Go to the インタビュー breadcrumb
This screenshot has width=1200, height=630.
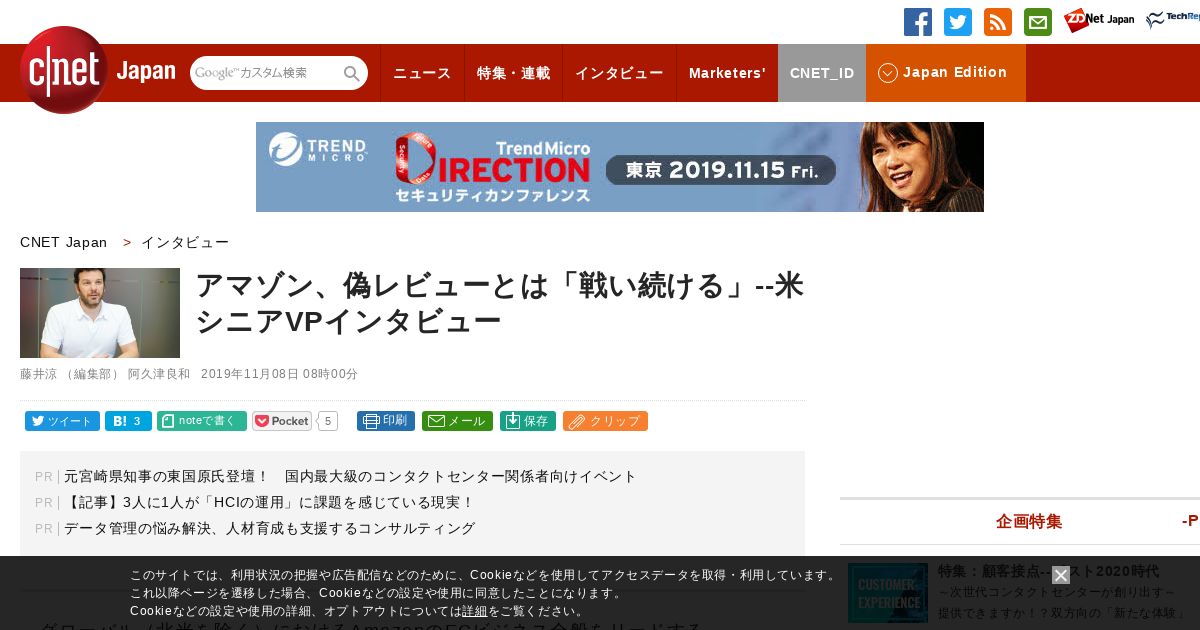tap(185, 242)
